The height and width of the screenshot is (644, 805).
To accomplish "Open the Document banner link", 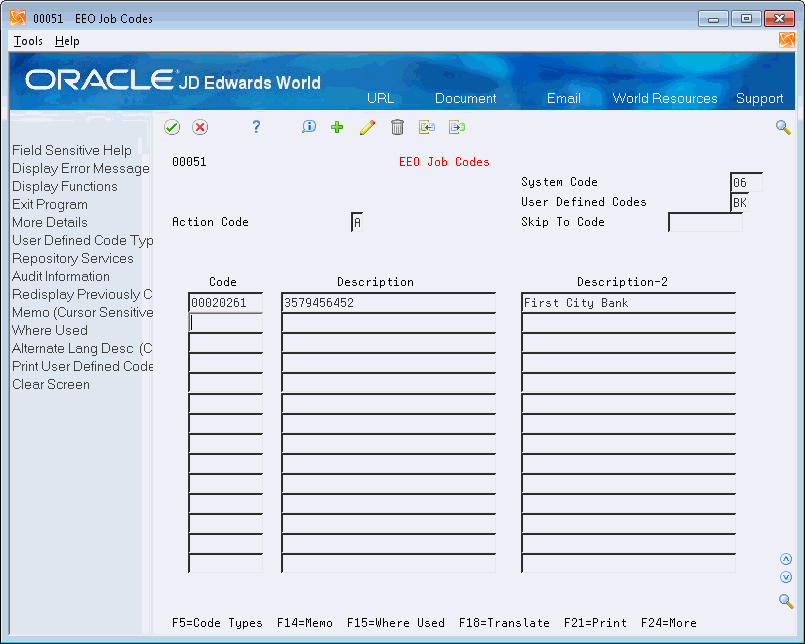I will [465, 98].
